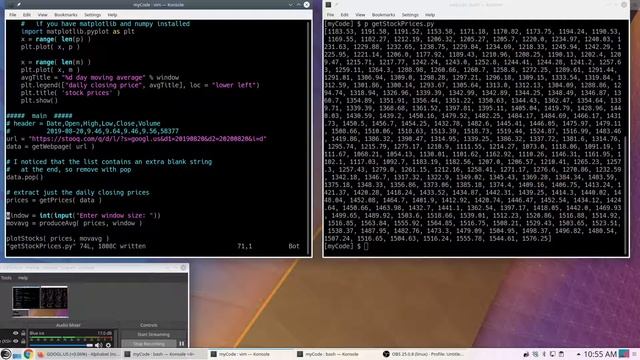Image resolution: width=640 pixels, height=360 pixels.
Task: Click the url assignment line in vim
Action: pos(136,139)
